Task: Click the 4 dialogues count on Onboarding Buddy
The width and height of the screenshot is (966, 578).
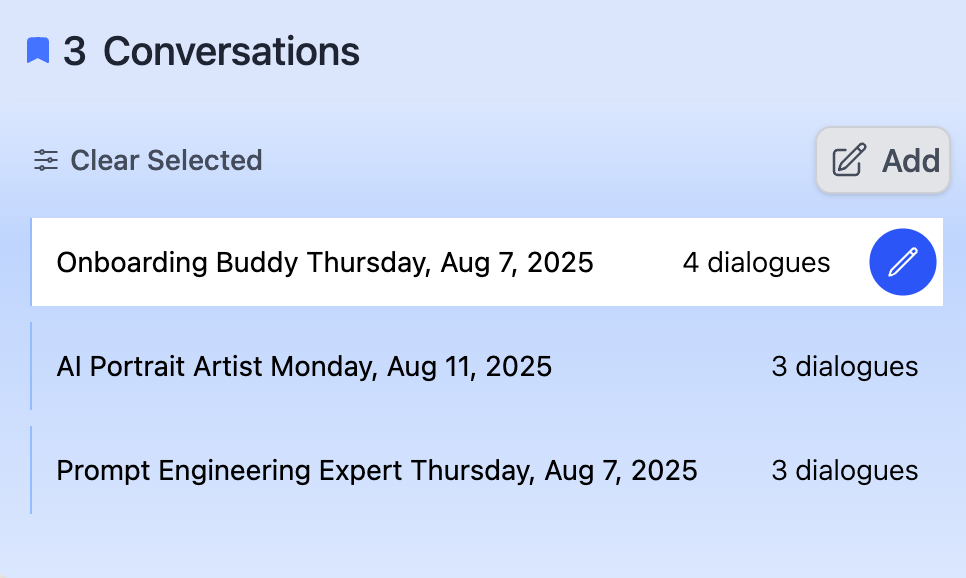Action: coord(756,262)
